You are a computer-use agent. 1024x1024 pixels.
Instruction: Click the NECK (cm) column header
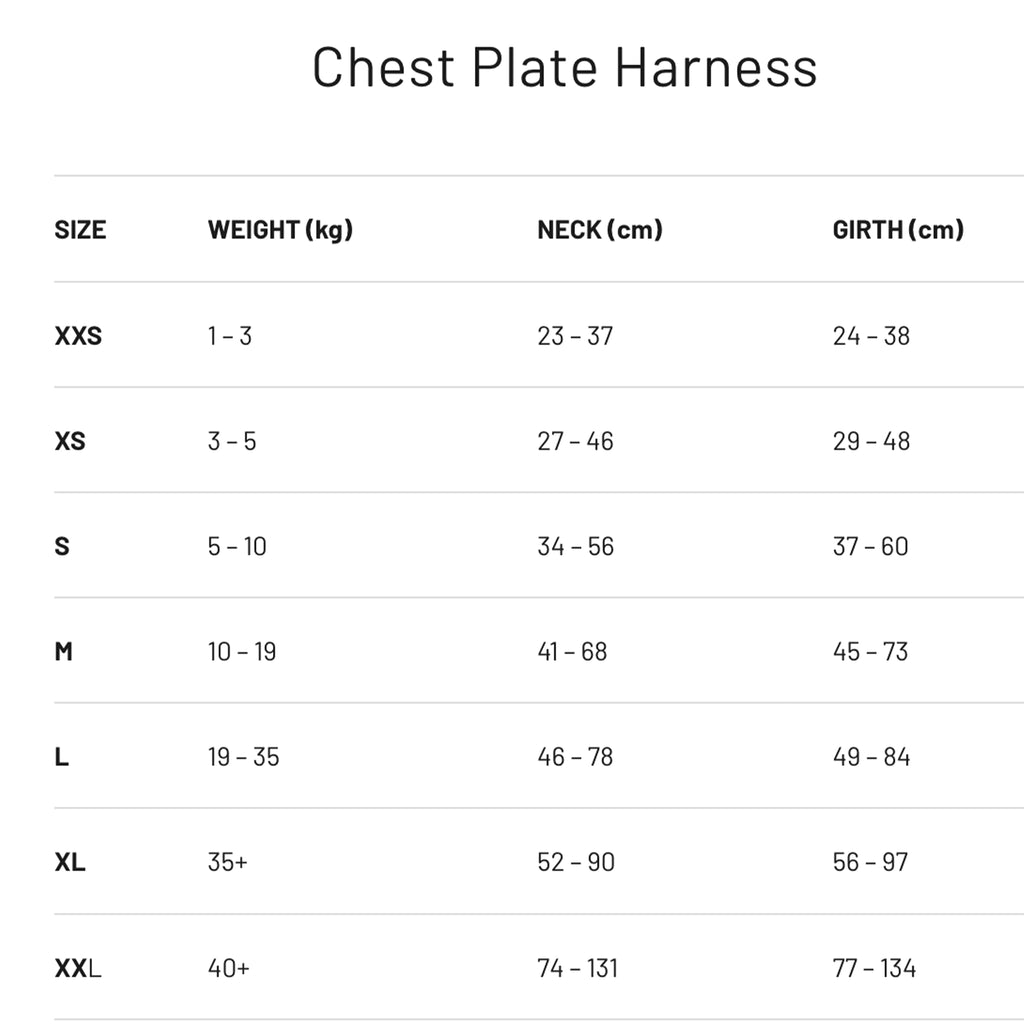pos(600,230)
